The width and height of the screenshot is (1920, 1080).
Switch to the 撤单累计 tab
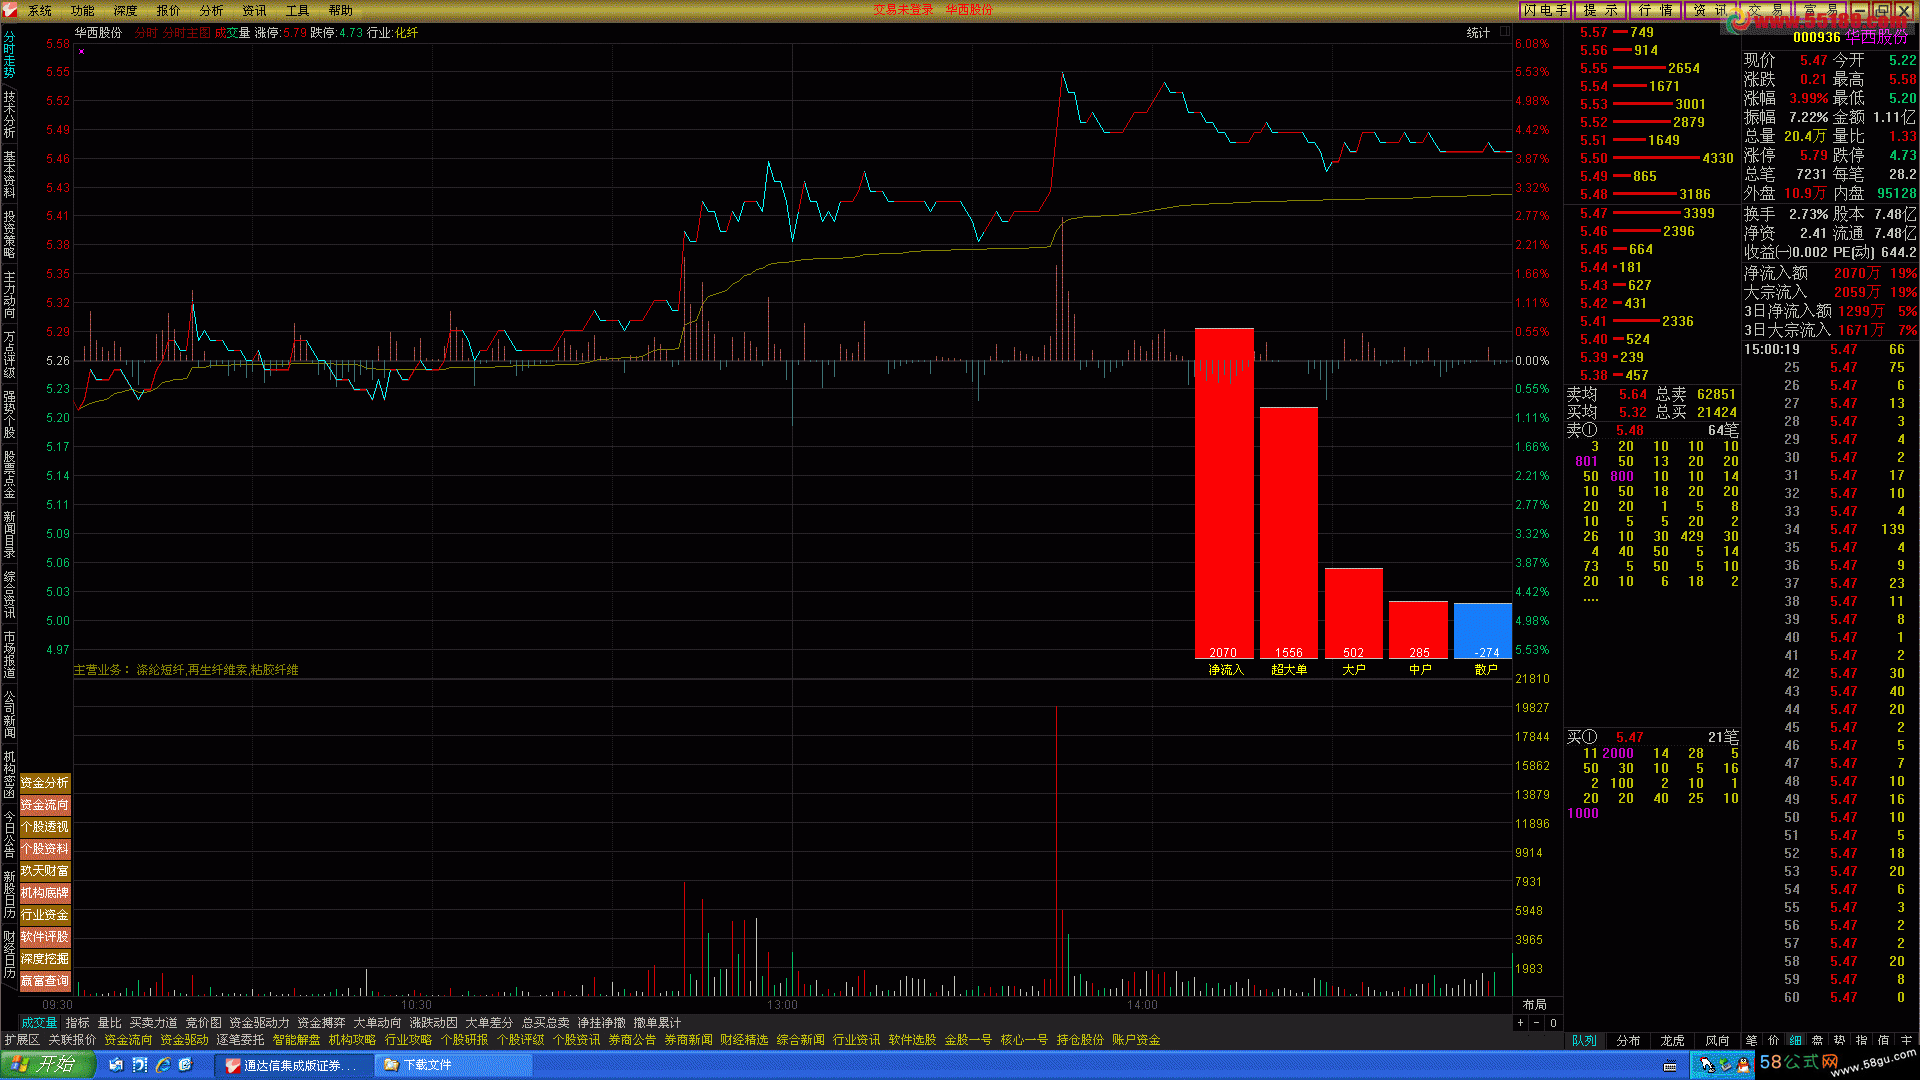657,1023
